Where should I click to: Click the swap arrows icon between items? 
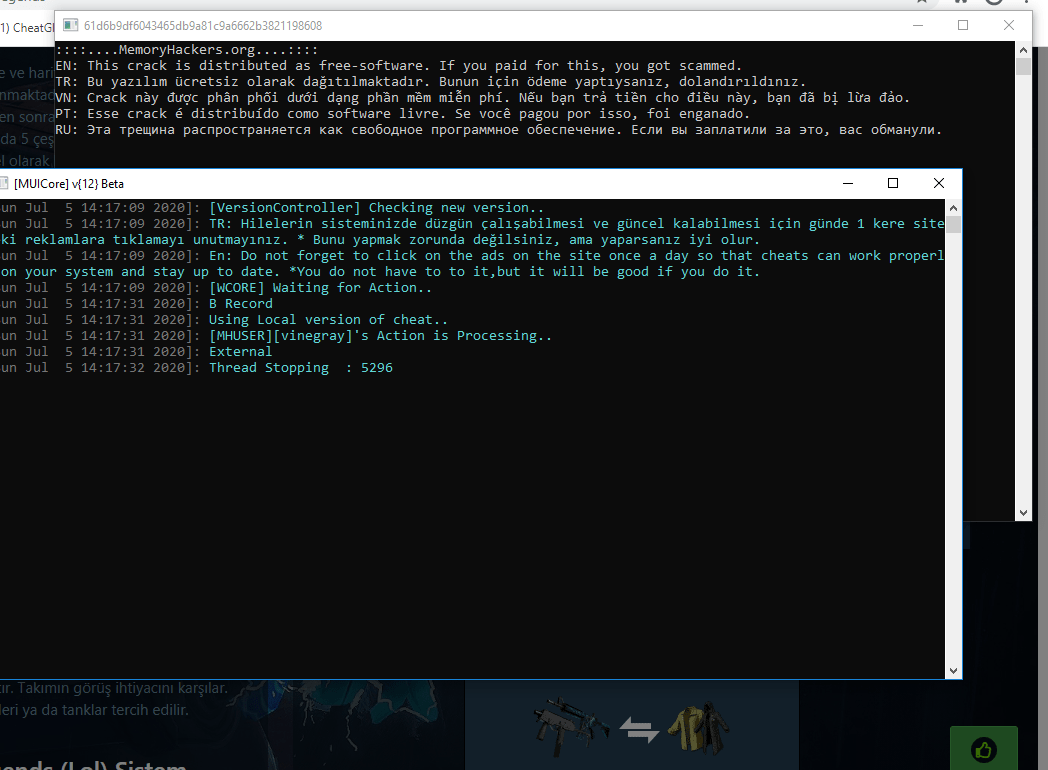[638, 729]
